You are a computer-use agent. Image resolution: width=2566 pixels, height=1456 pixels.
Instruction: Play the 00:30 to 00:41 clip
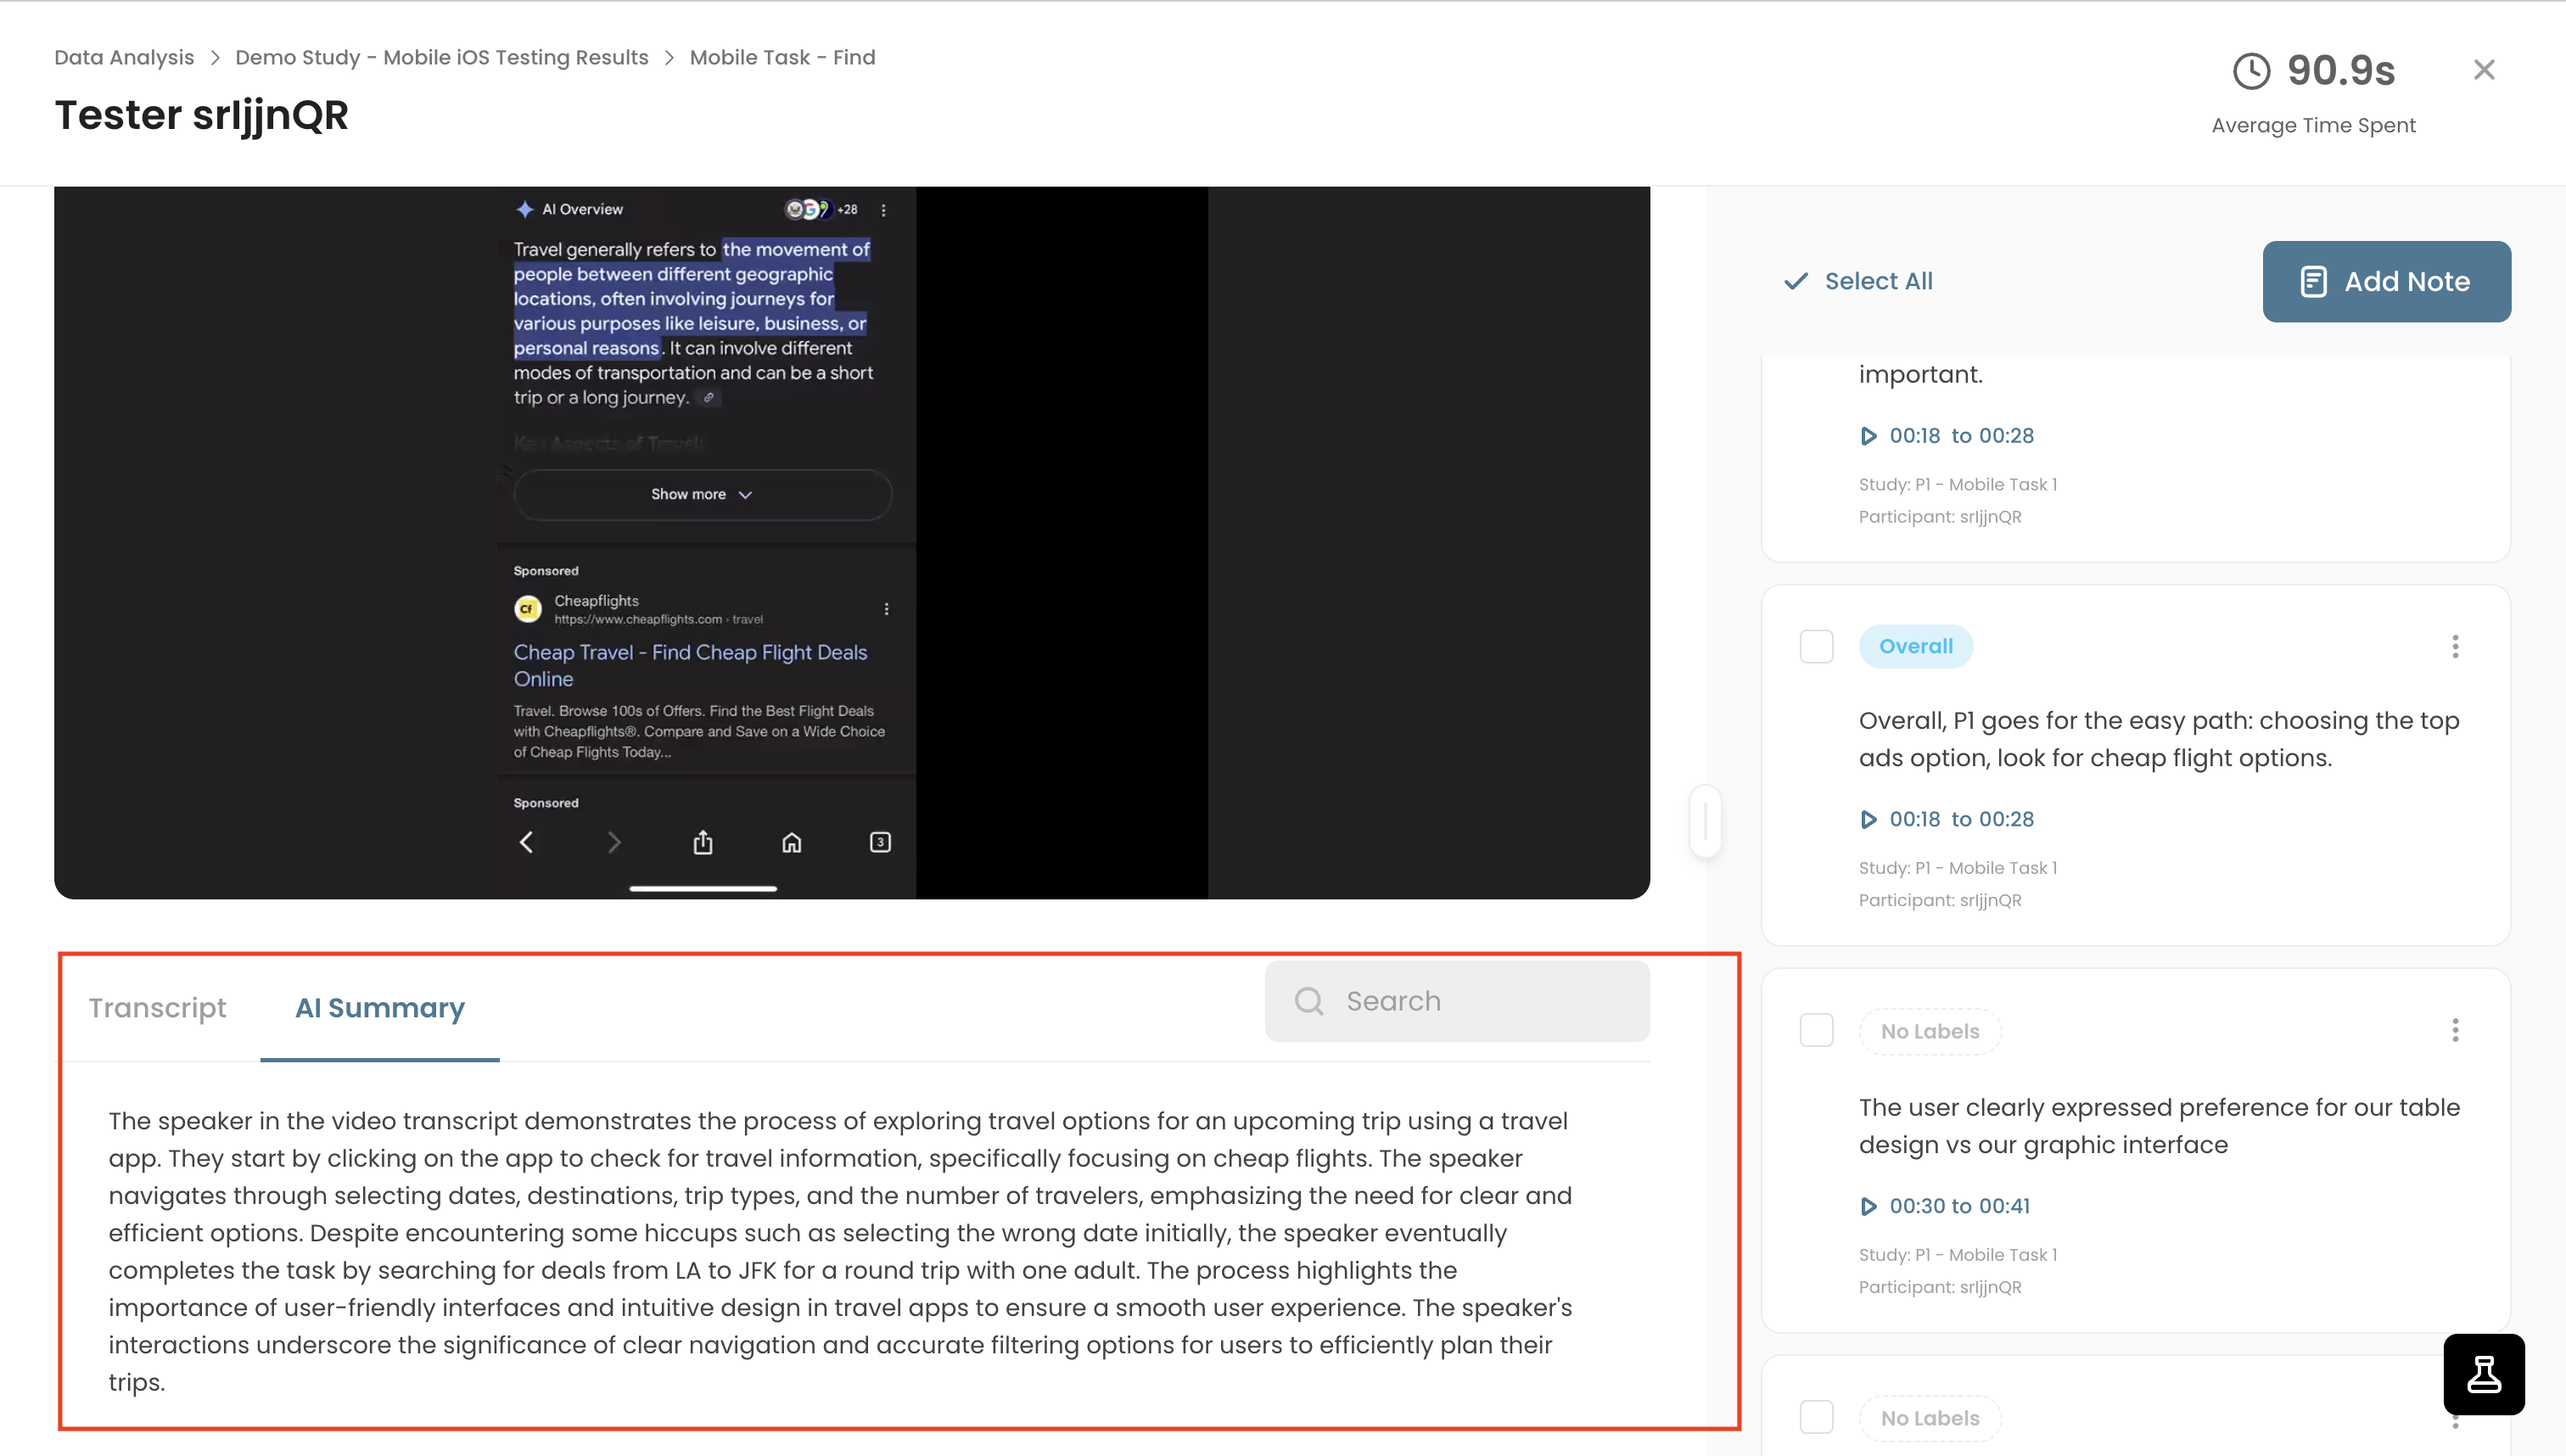(x=1944, y=1206)
